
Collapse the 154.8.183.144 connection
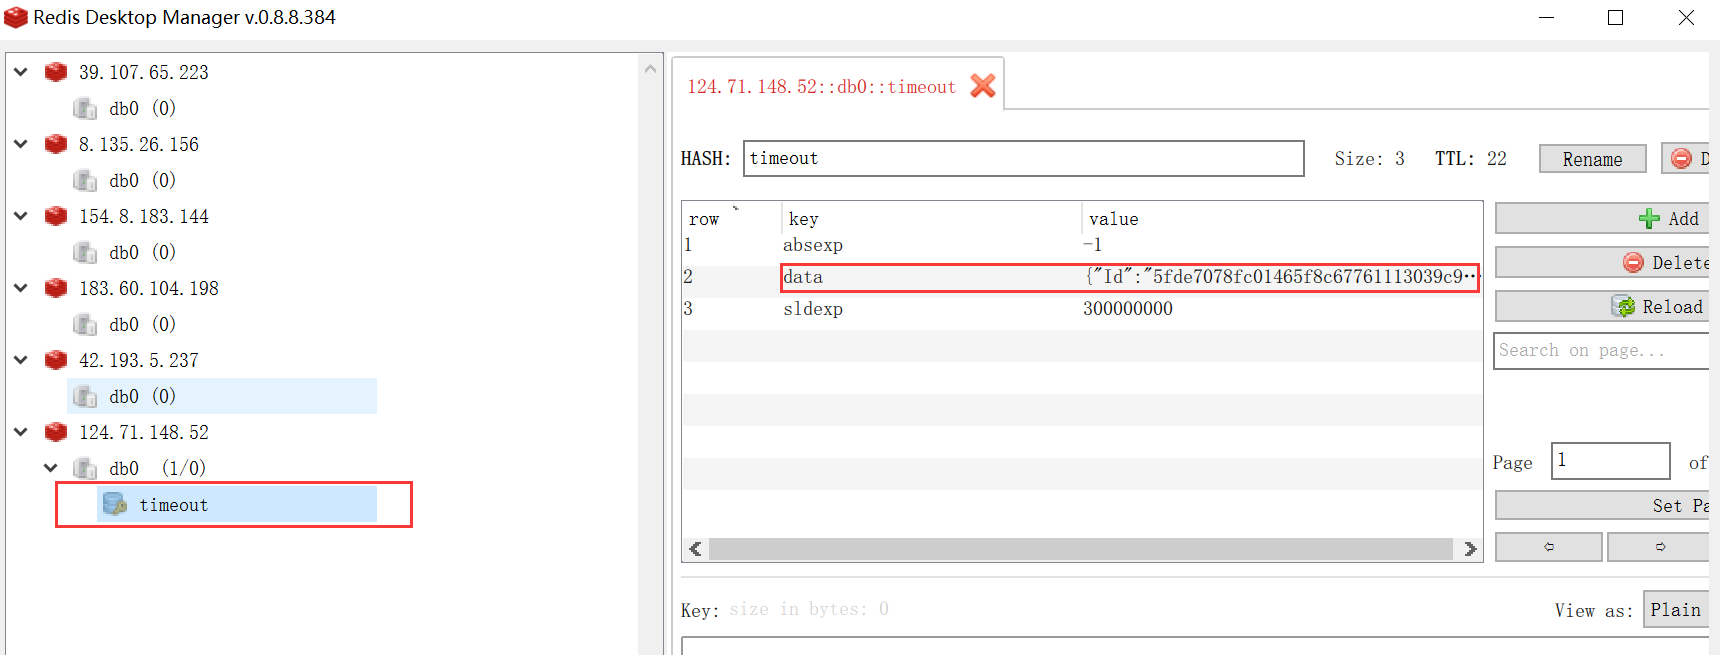[21, 216]
